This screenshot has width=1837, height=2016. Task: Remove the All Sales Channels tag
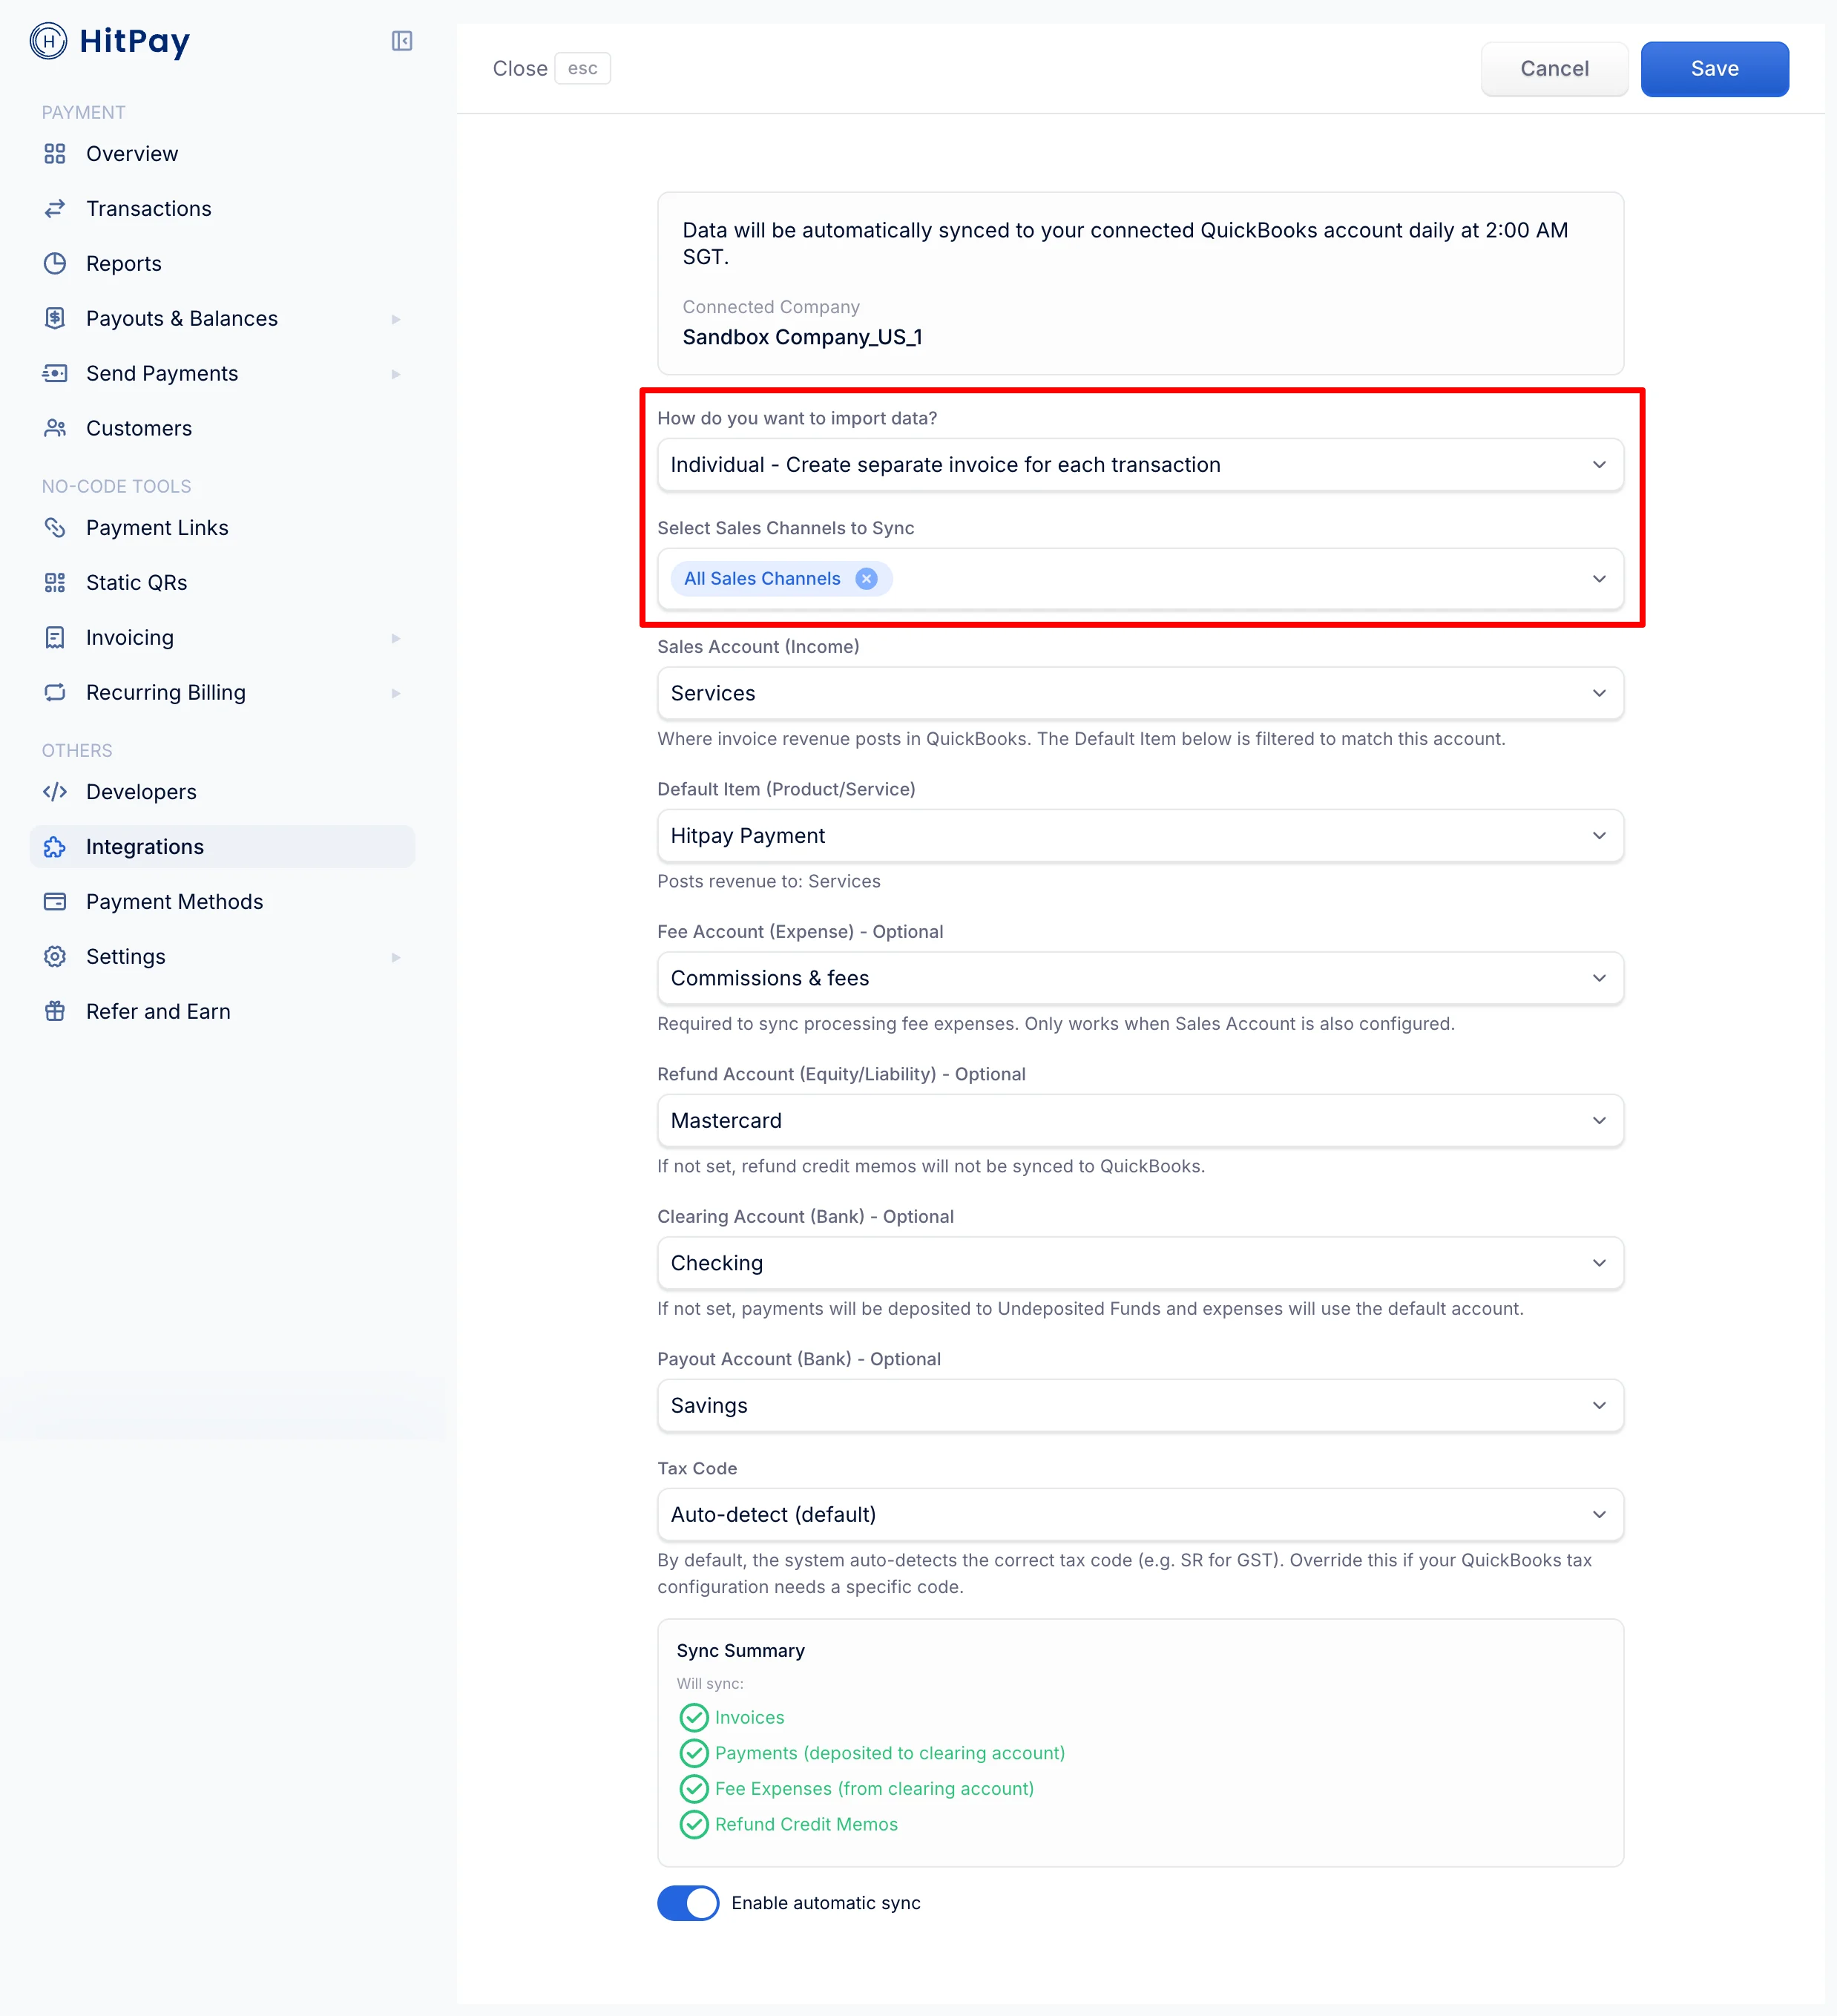click(867, 579)
